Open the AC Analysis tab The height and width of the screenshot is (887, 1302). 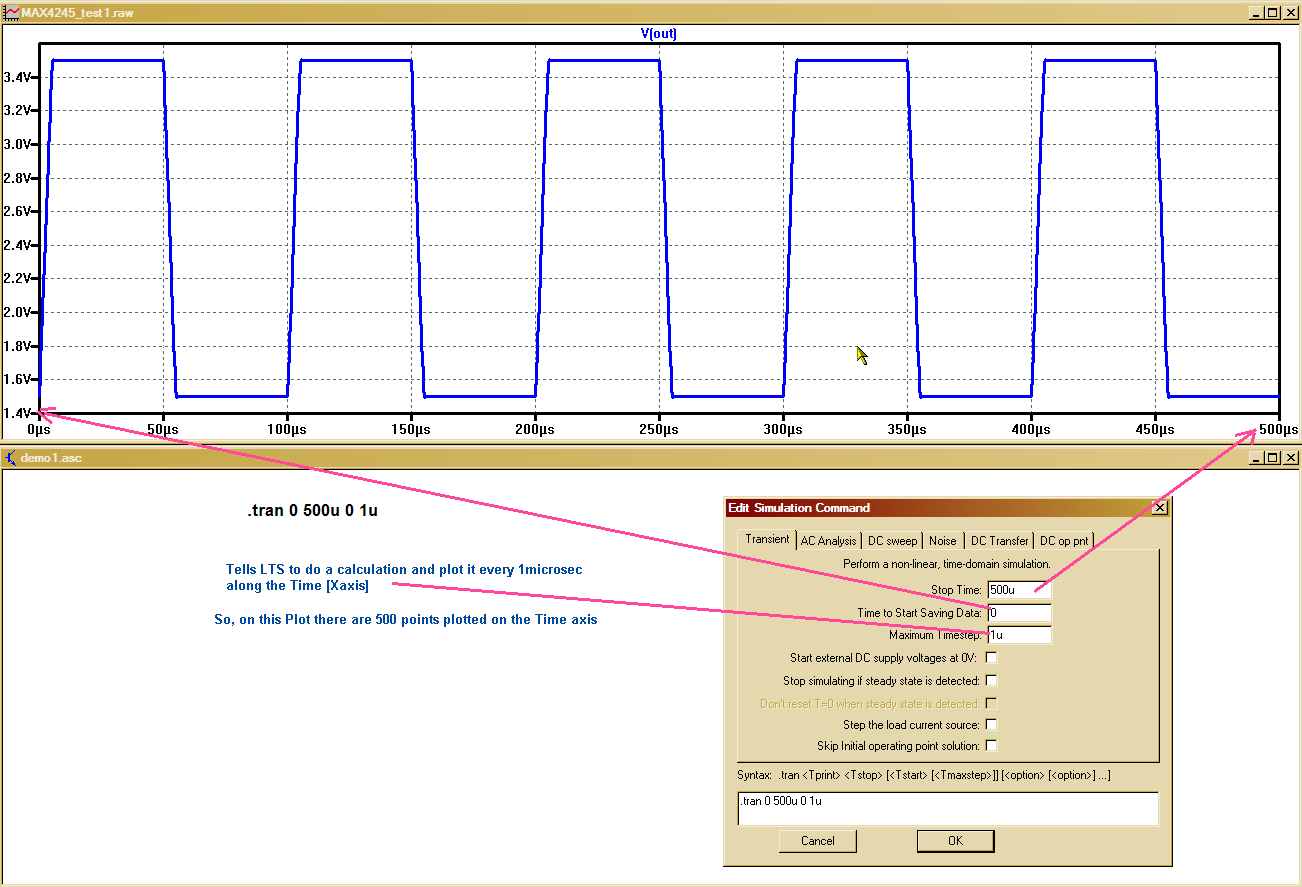point(828,541)
